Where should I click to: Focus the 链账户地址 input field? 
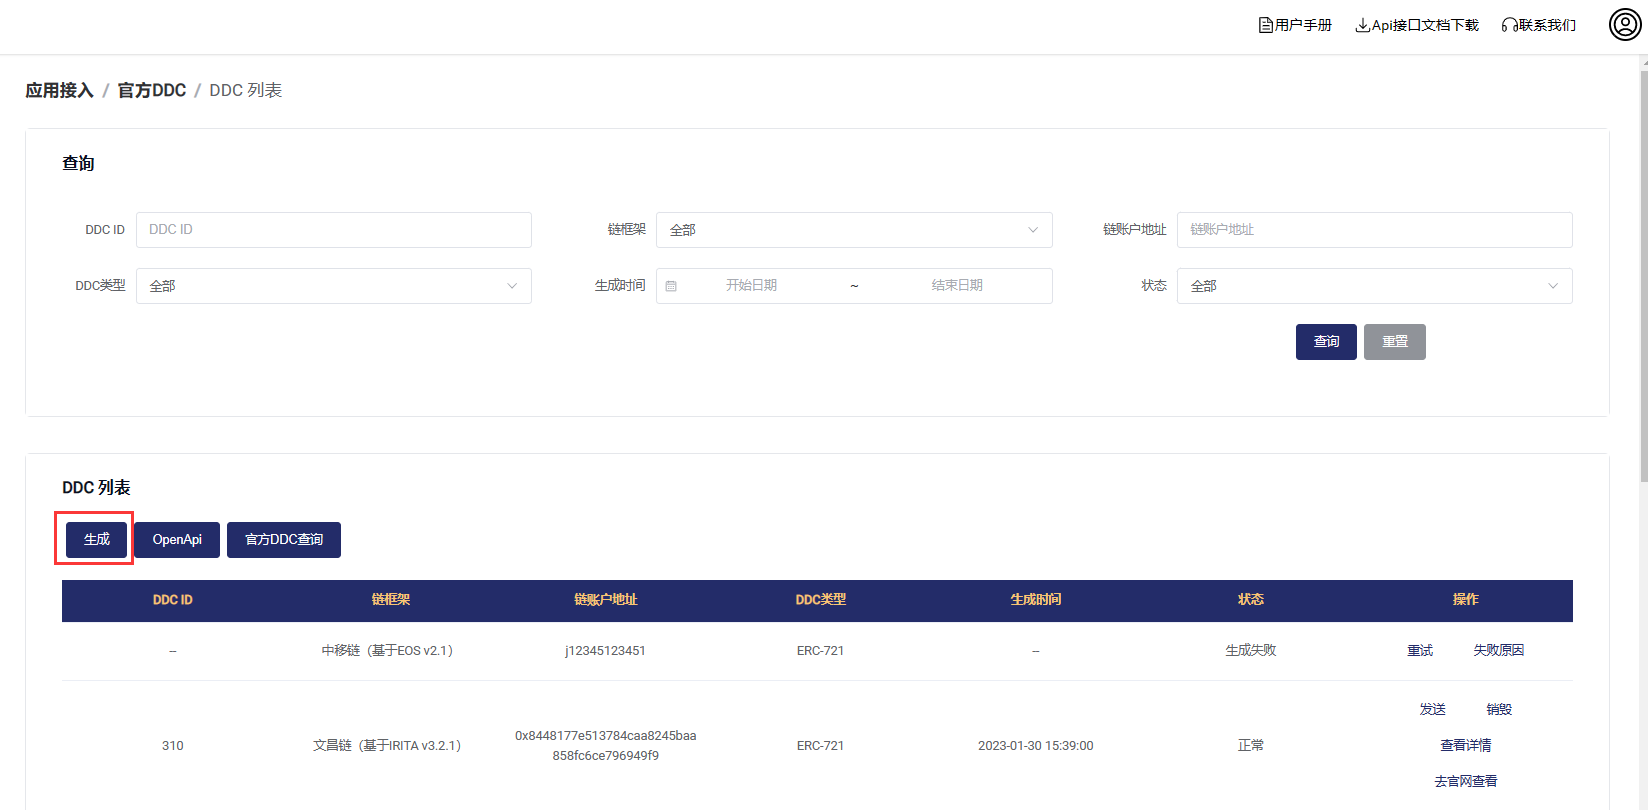tap(1375, 230)
